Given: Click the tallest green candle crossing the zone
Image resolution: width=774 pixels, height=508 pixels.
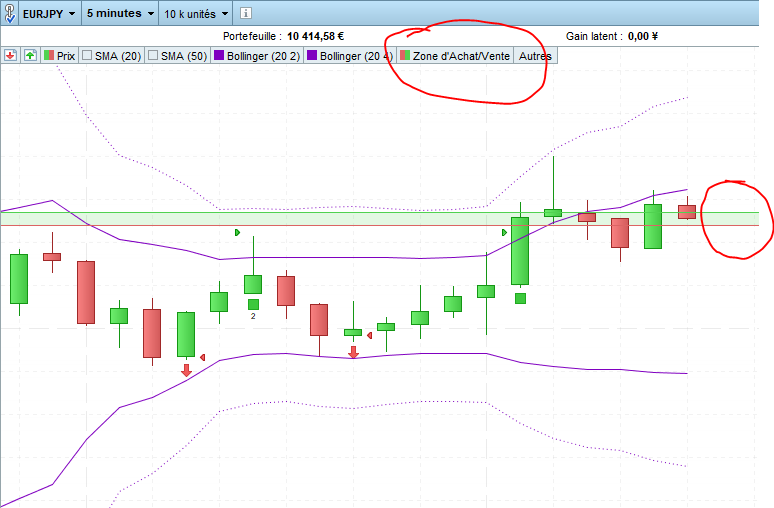Looking at the screenshot, I should point(520,251).
